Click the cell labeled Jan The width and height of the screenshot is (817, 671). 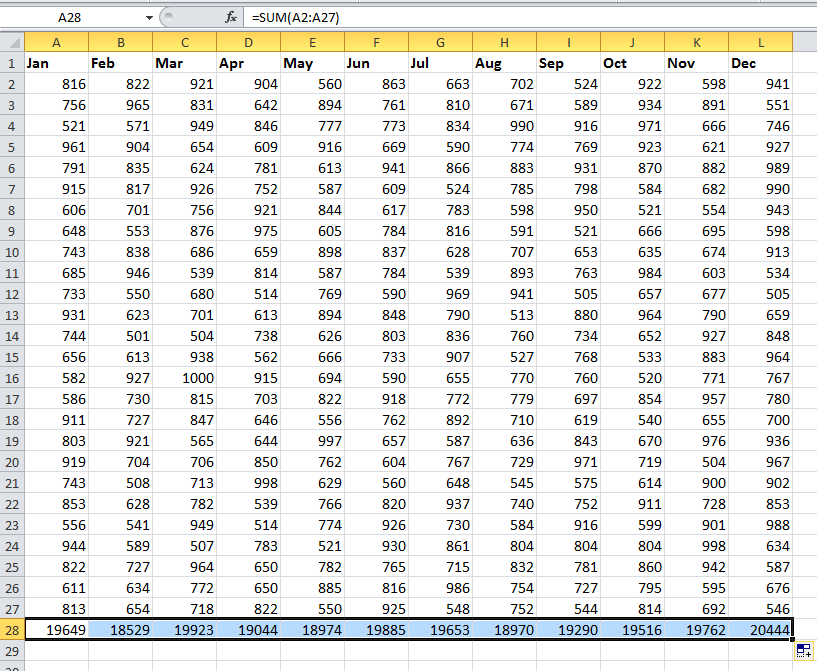click(x=56, y=62)
